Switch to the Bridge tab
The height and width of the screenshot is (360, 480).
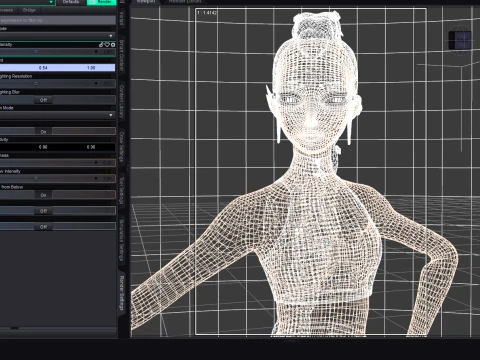click(x=29, y=10)
